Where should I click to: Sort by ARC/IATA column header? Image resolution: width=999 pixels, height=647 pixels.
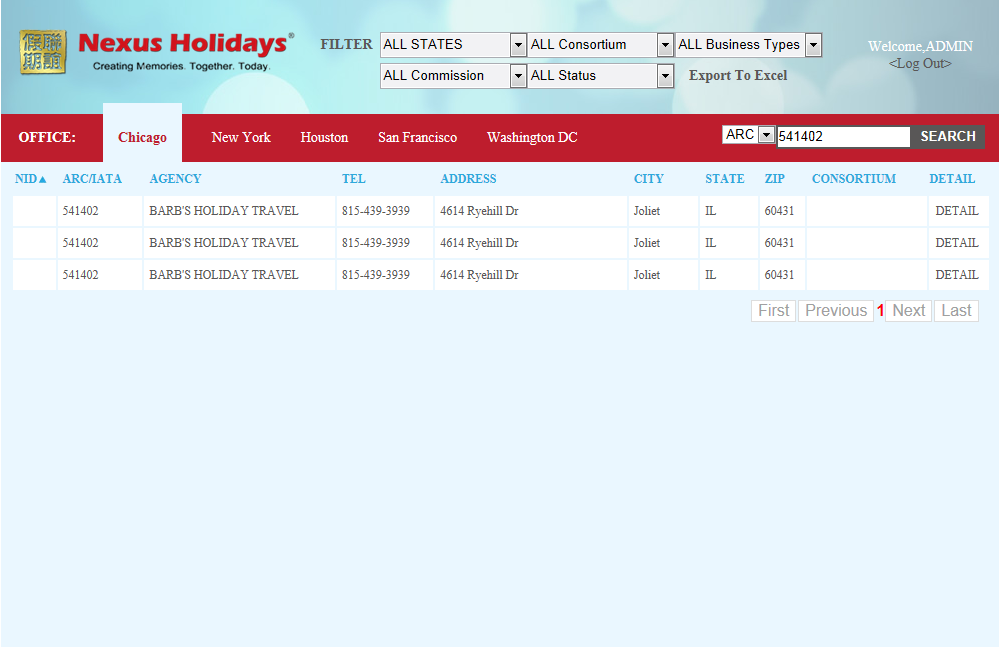point(92,179)
